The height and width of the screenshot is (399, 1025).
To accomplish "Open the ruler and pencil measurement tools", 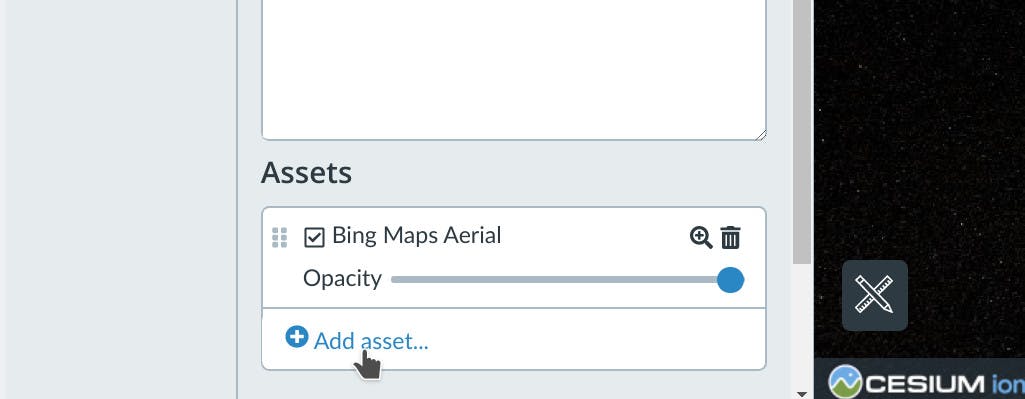I will (x=875, y=295).
